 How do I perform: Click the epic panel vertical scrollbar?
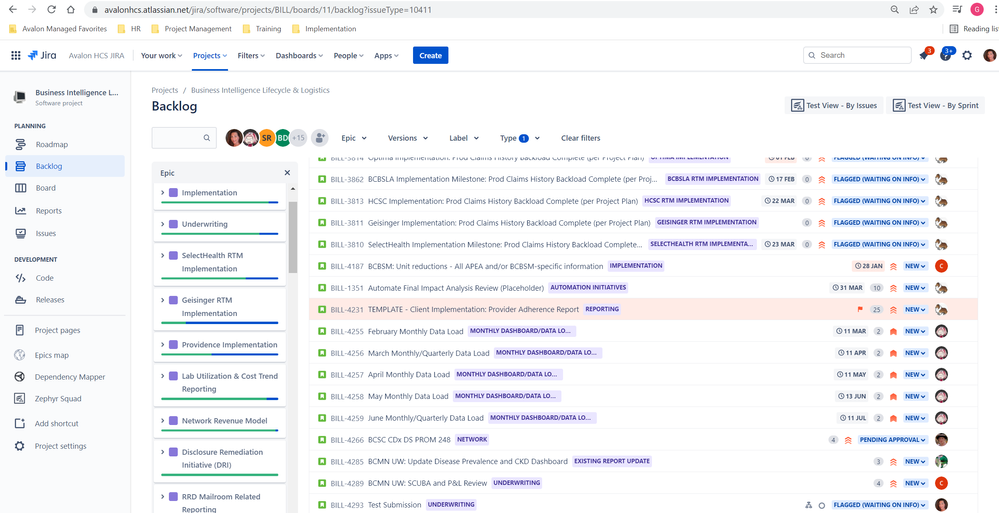pyautogui.click(x=292, y=237)
